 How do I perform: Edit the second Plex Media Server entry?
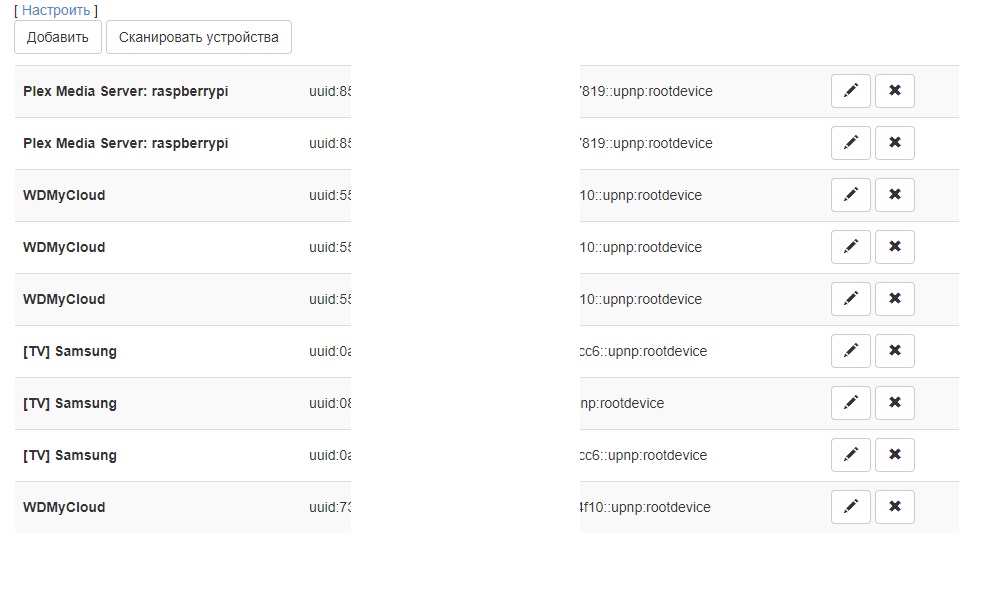click(x=851, y=143)
